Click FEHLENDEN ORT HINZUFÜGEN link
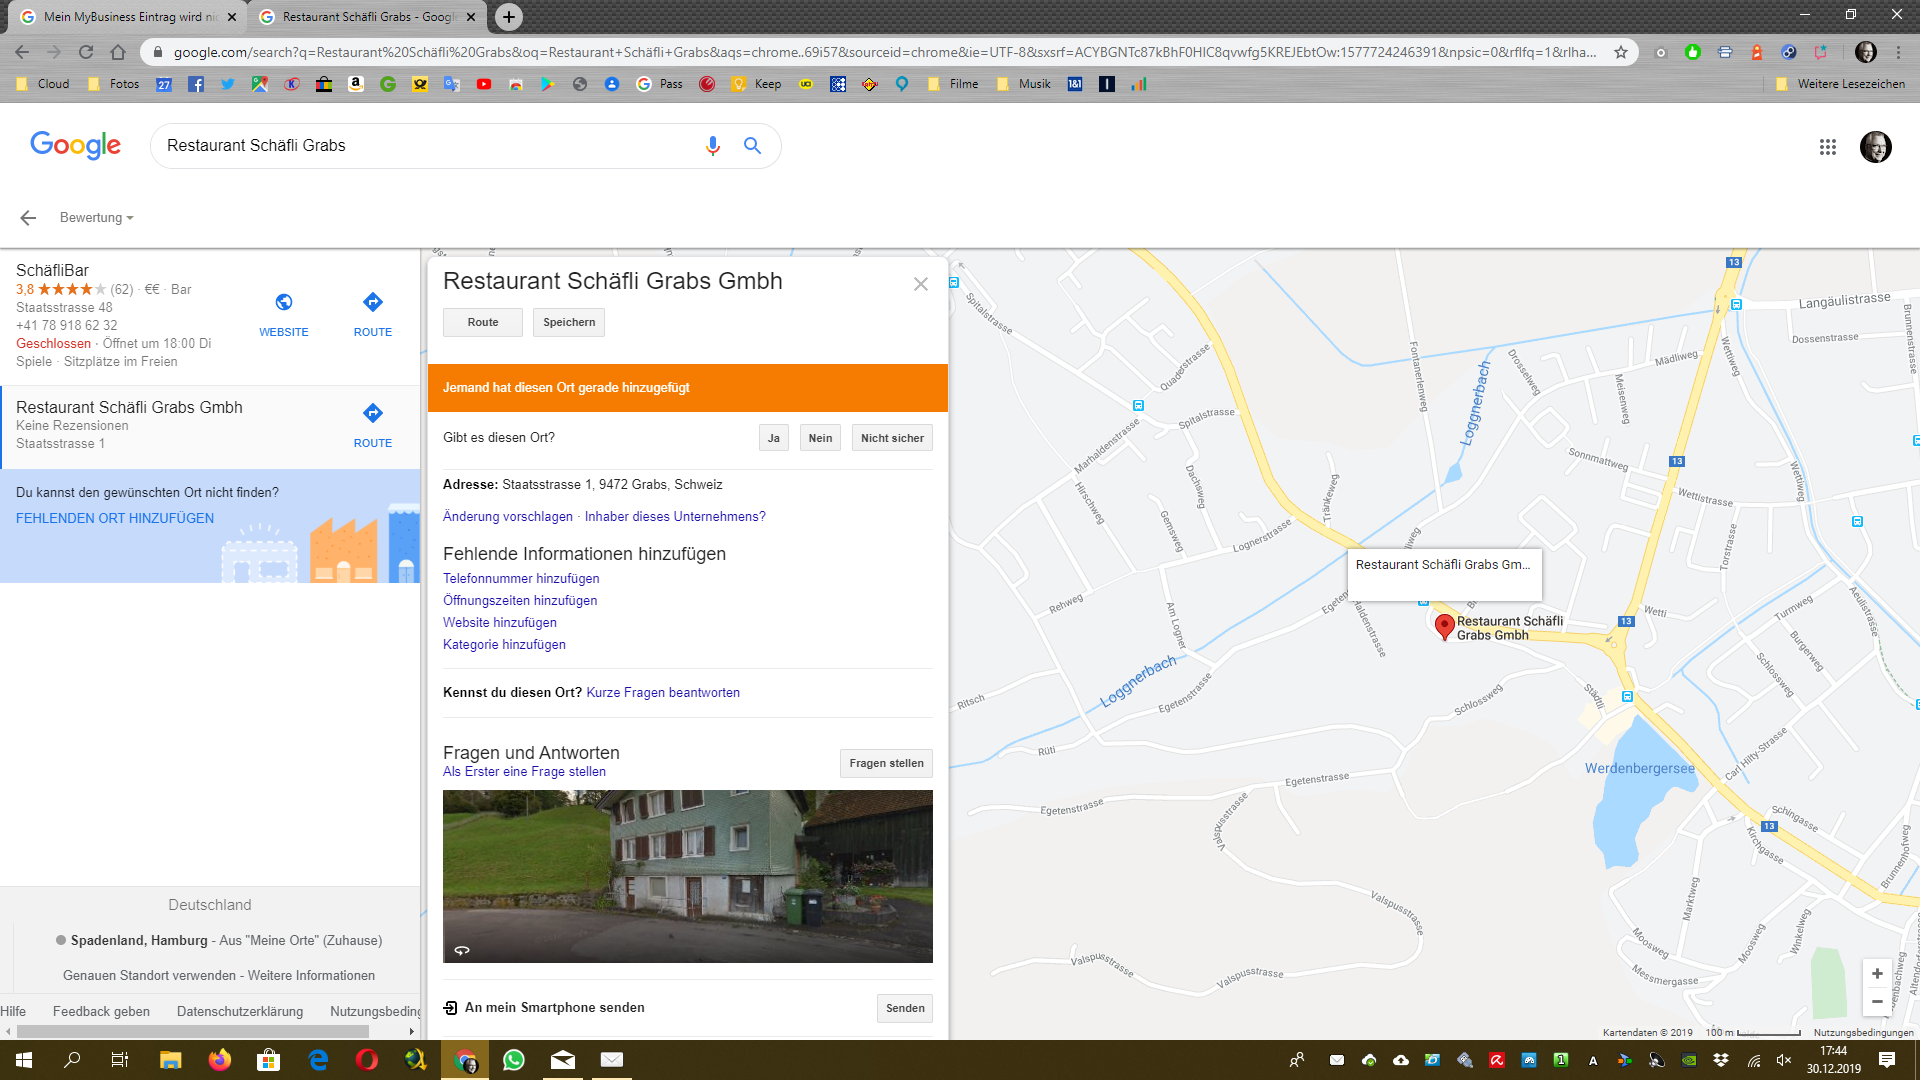1920x1080 pixels. (115, 518)
